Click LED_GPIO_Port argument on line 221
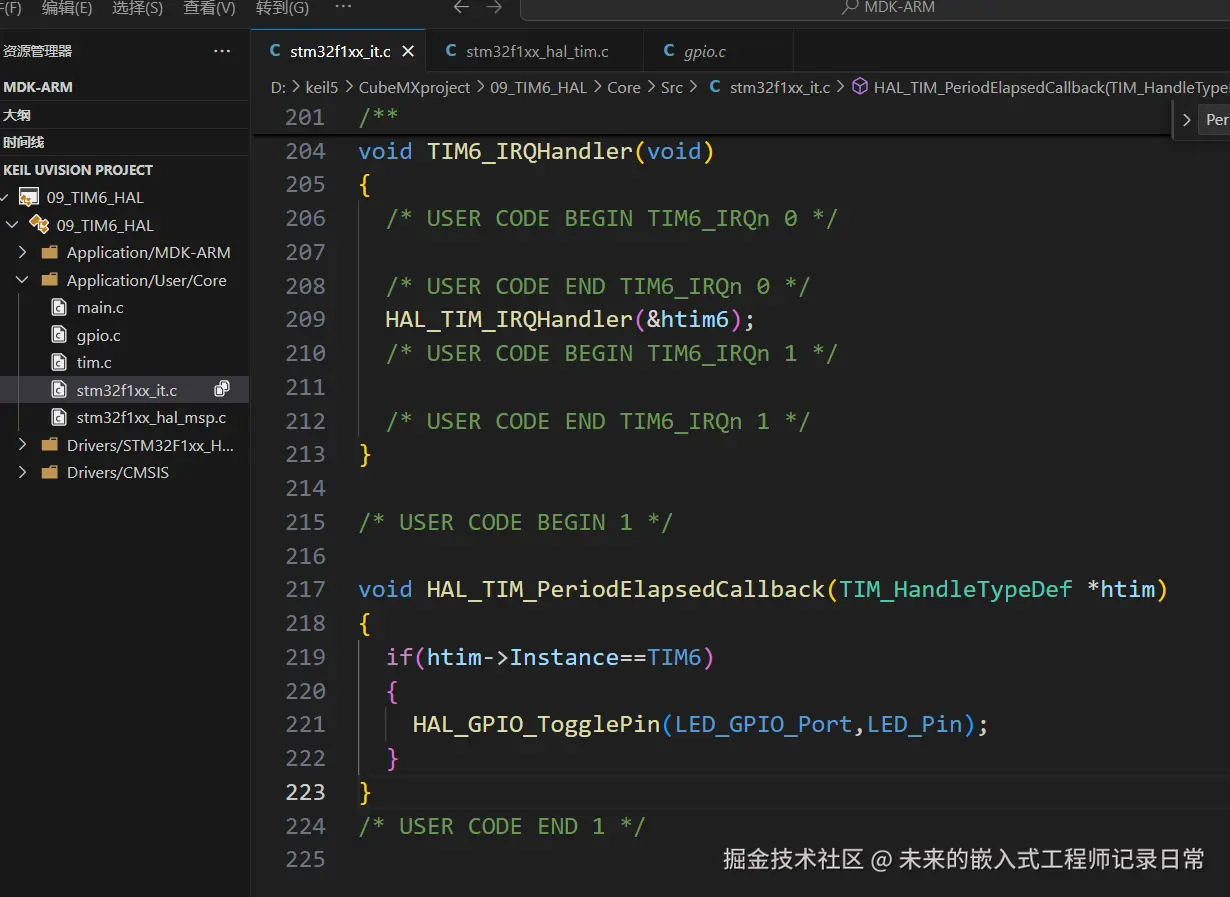 point(763,724)
